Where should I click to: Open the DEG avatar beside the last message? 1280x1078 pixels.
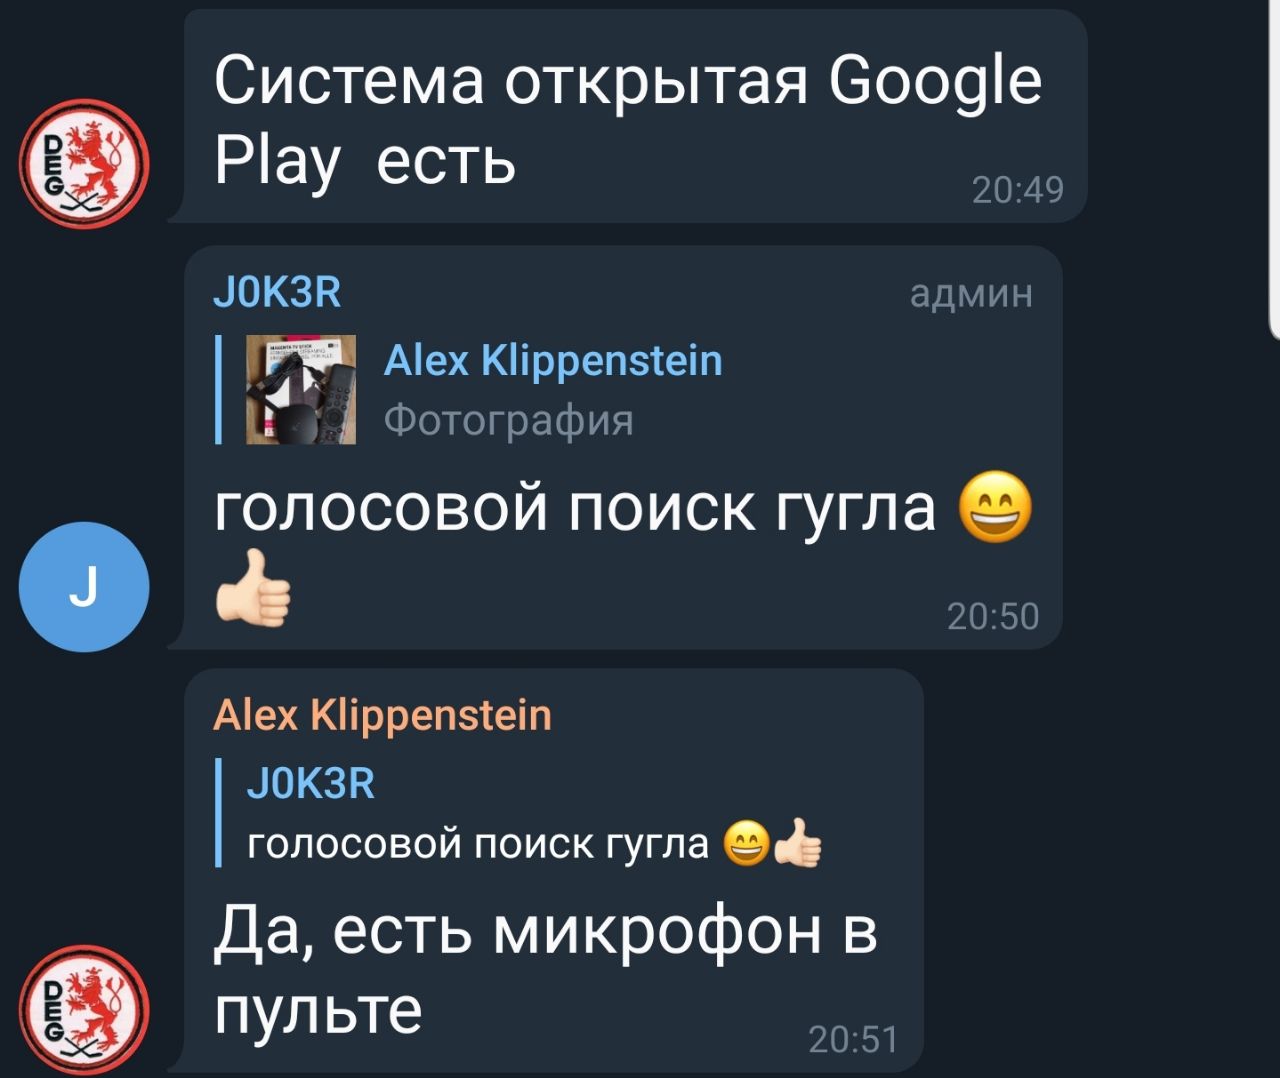(85, 1008)
